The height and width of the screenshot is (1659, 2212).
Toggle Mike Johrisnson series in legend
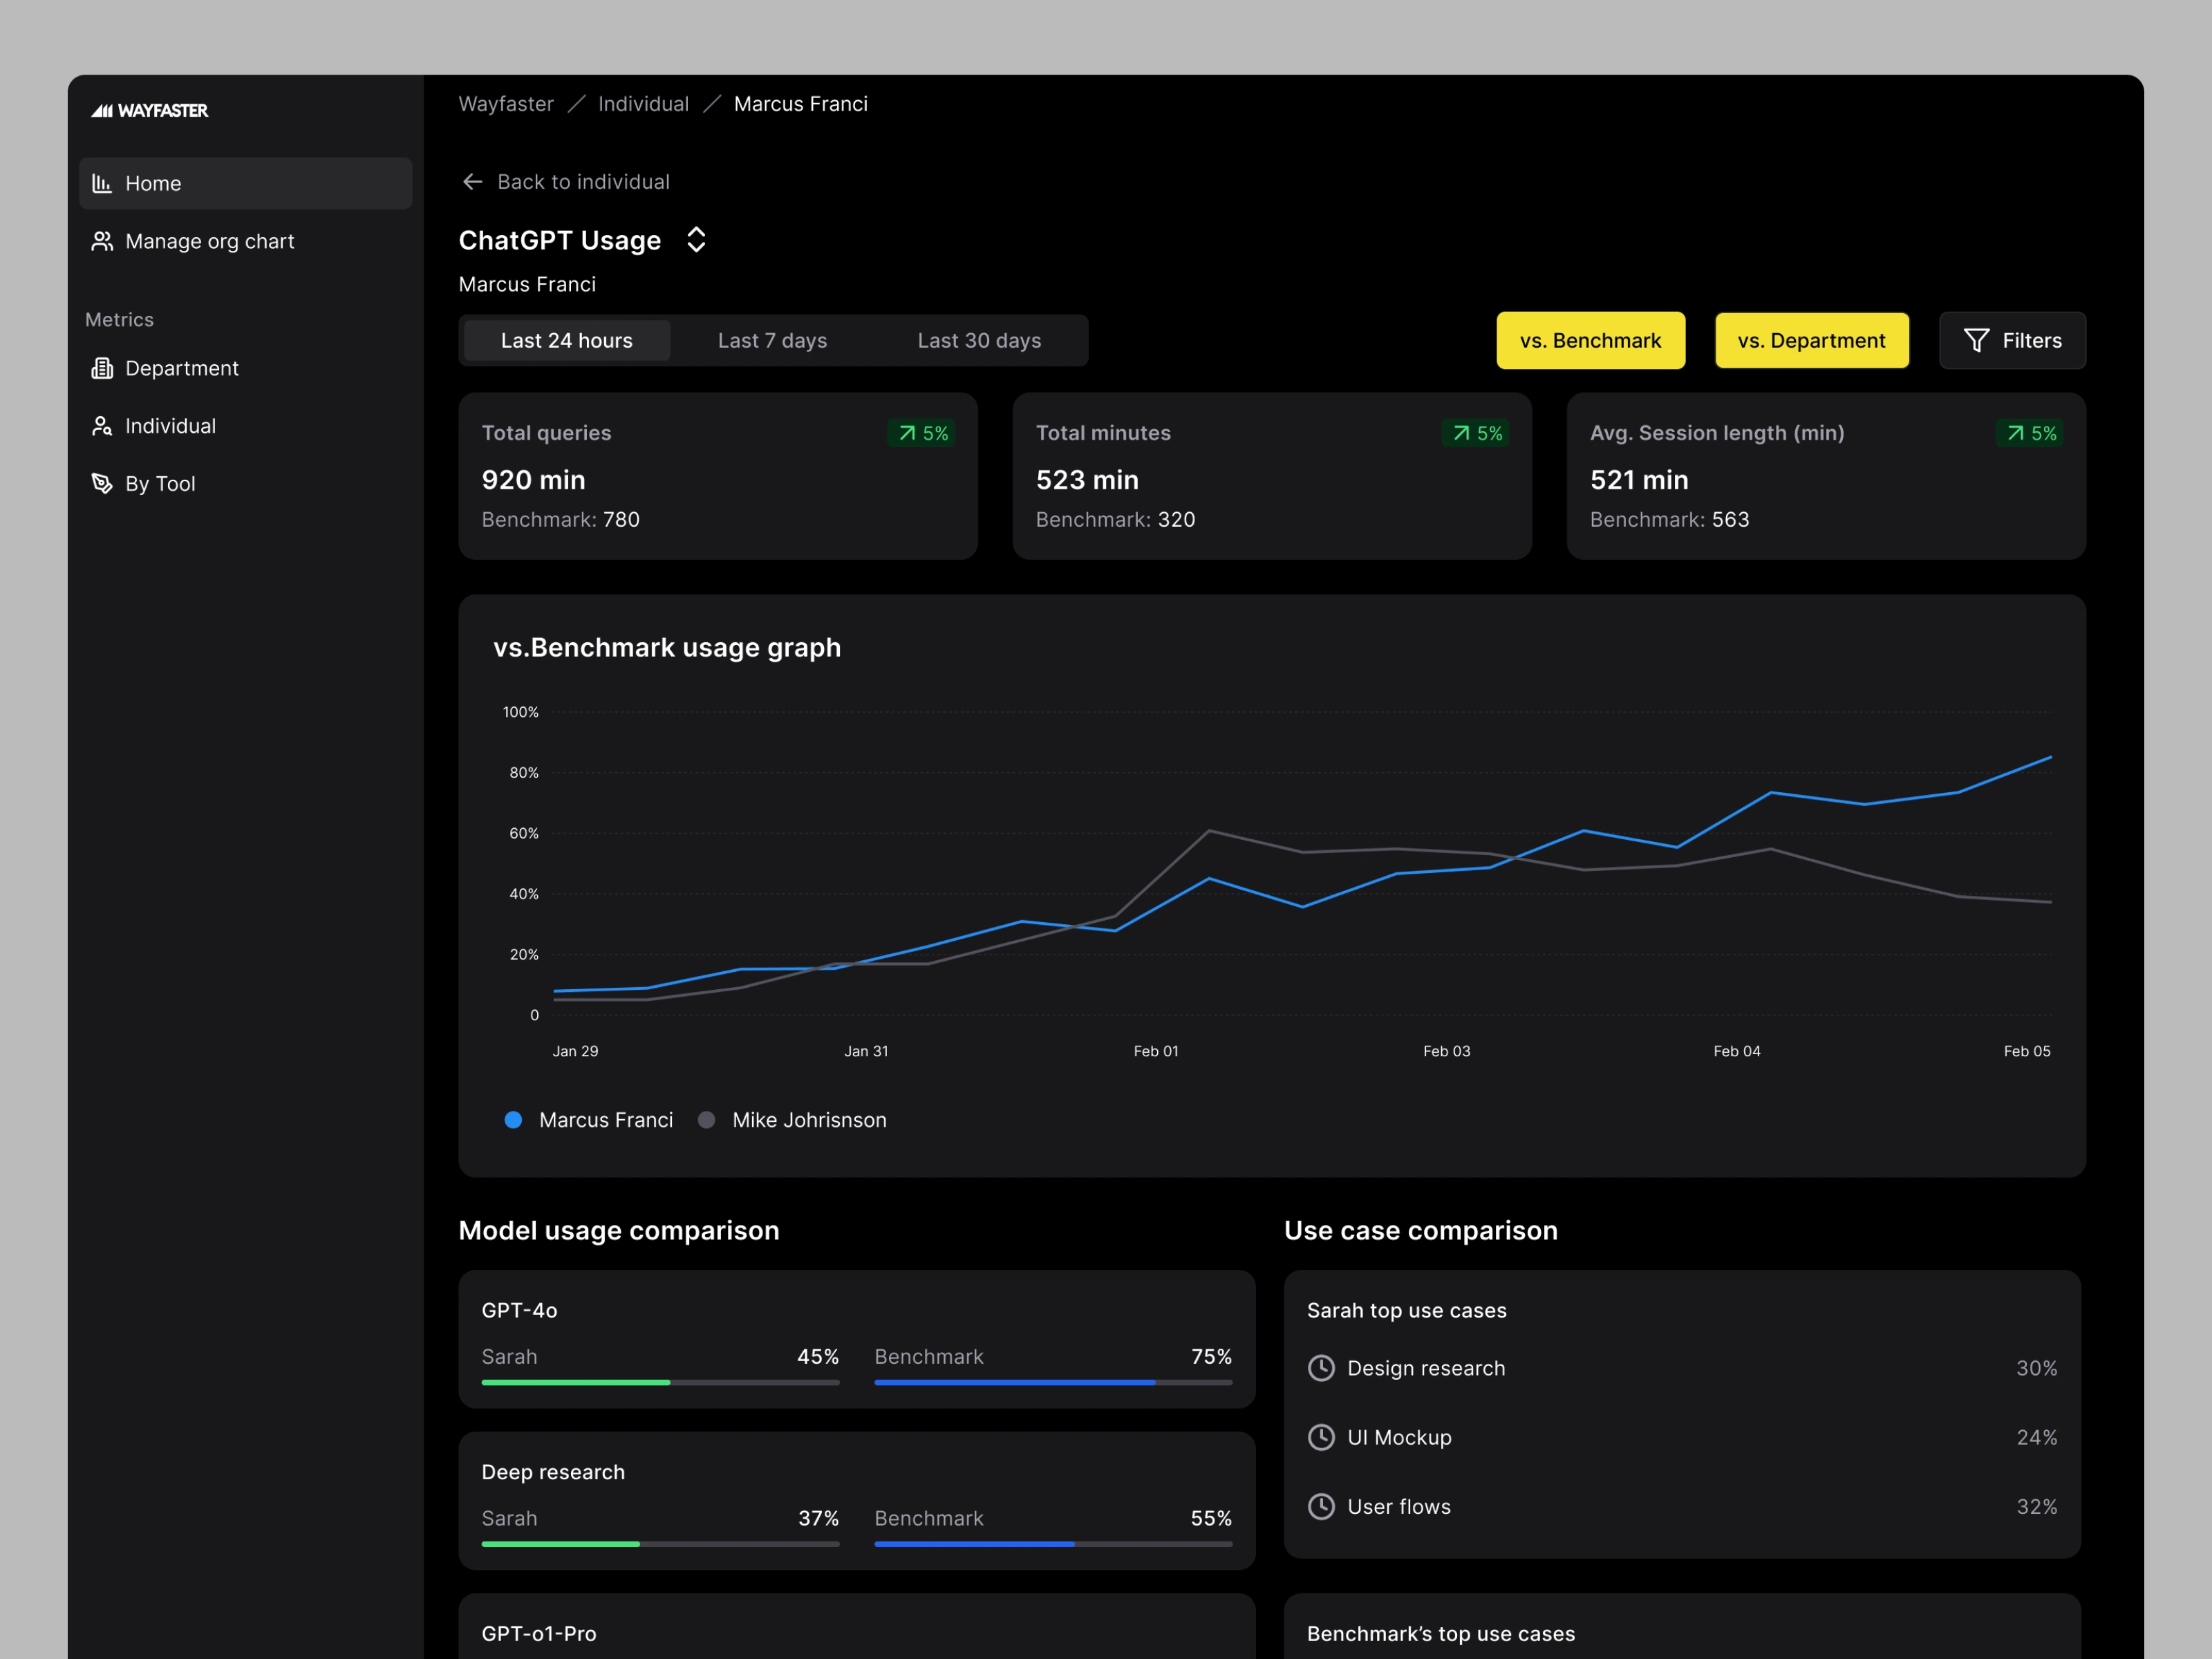click(x=792, y=1120)
